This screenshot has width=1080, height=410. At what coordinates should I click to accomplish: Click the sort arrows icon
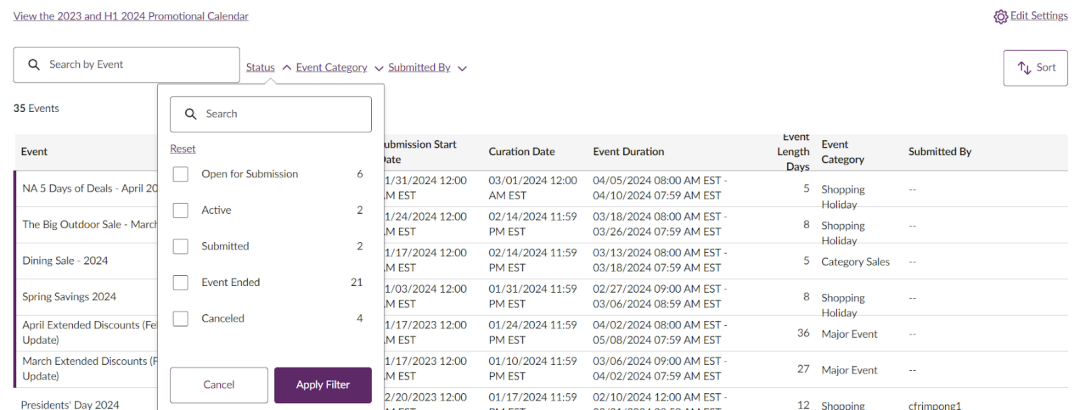click(x=1024, y=68)
